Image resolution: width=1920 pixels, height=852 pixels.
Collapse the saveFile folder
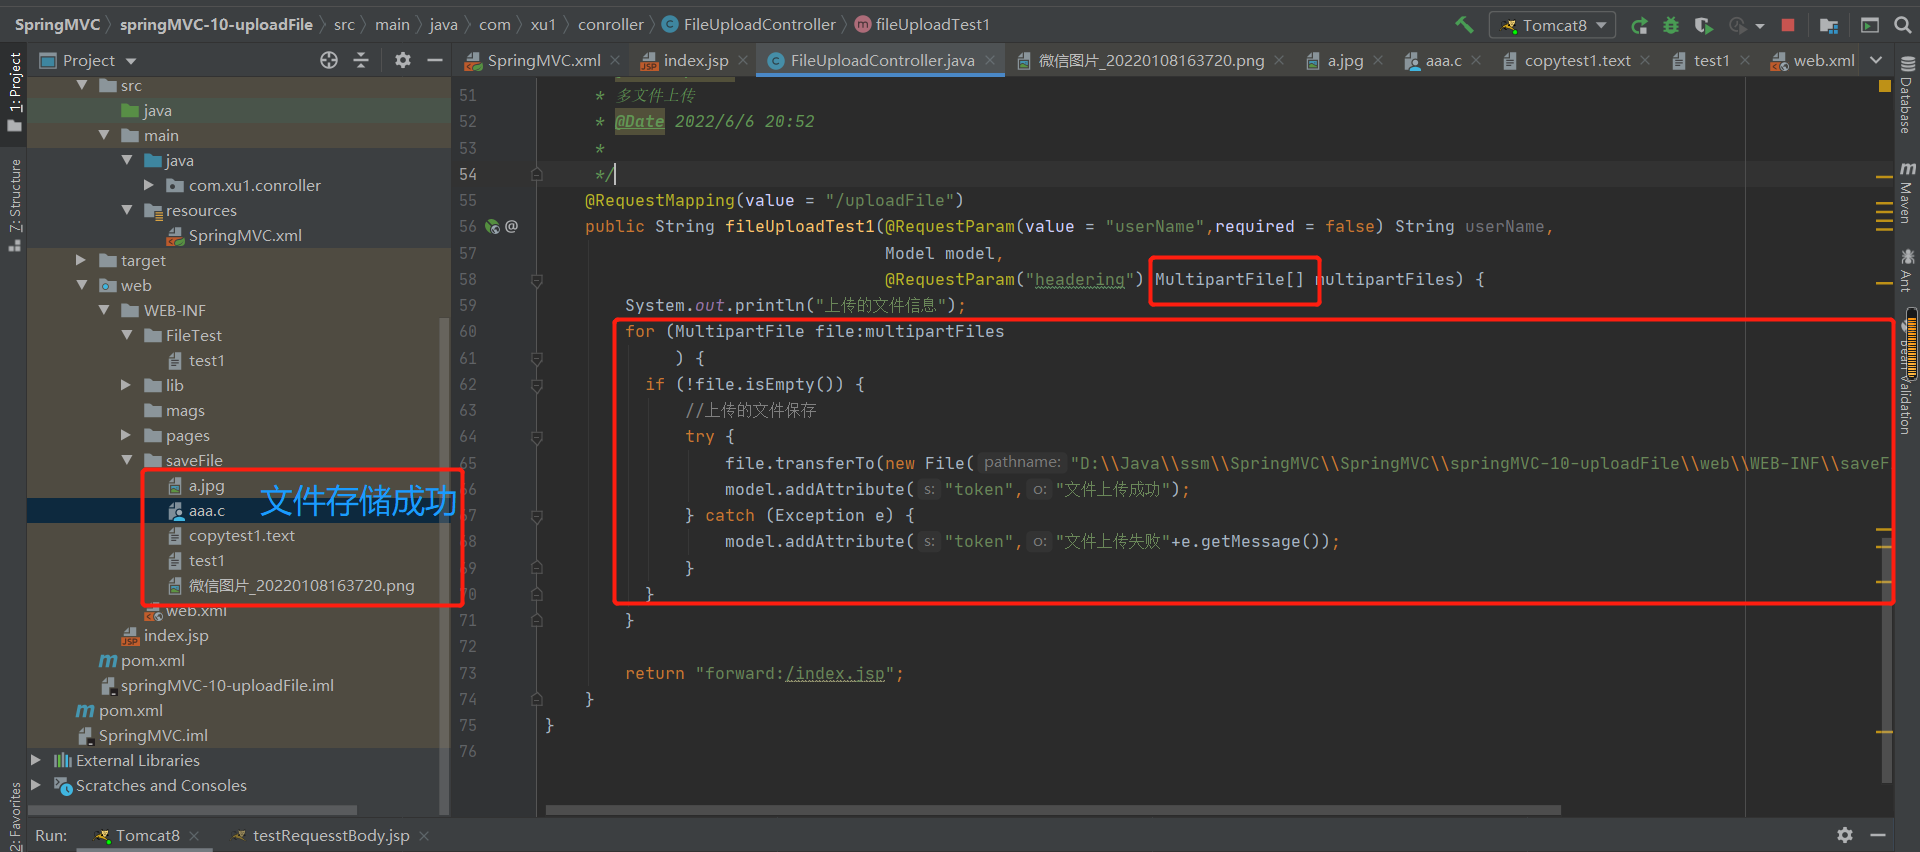coord(127,460)
